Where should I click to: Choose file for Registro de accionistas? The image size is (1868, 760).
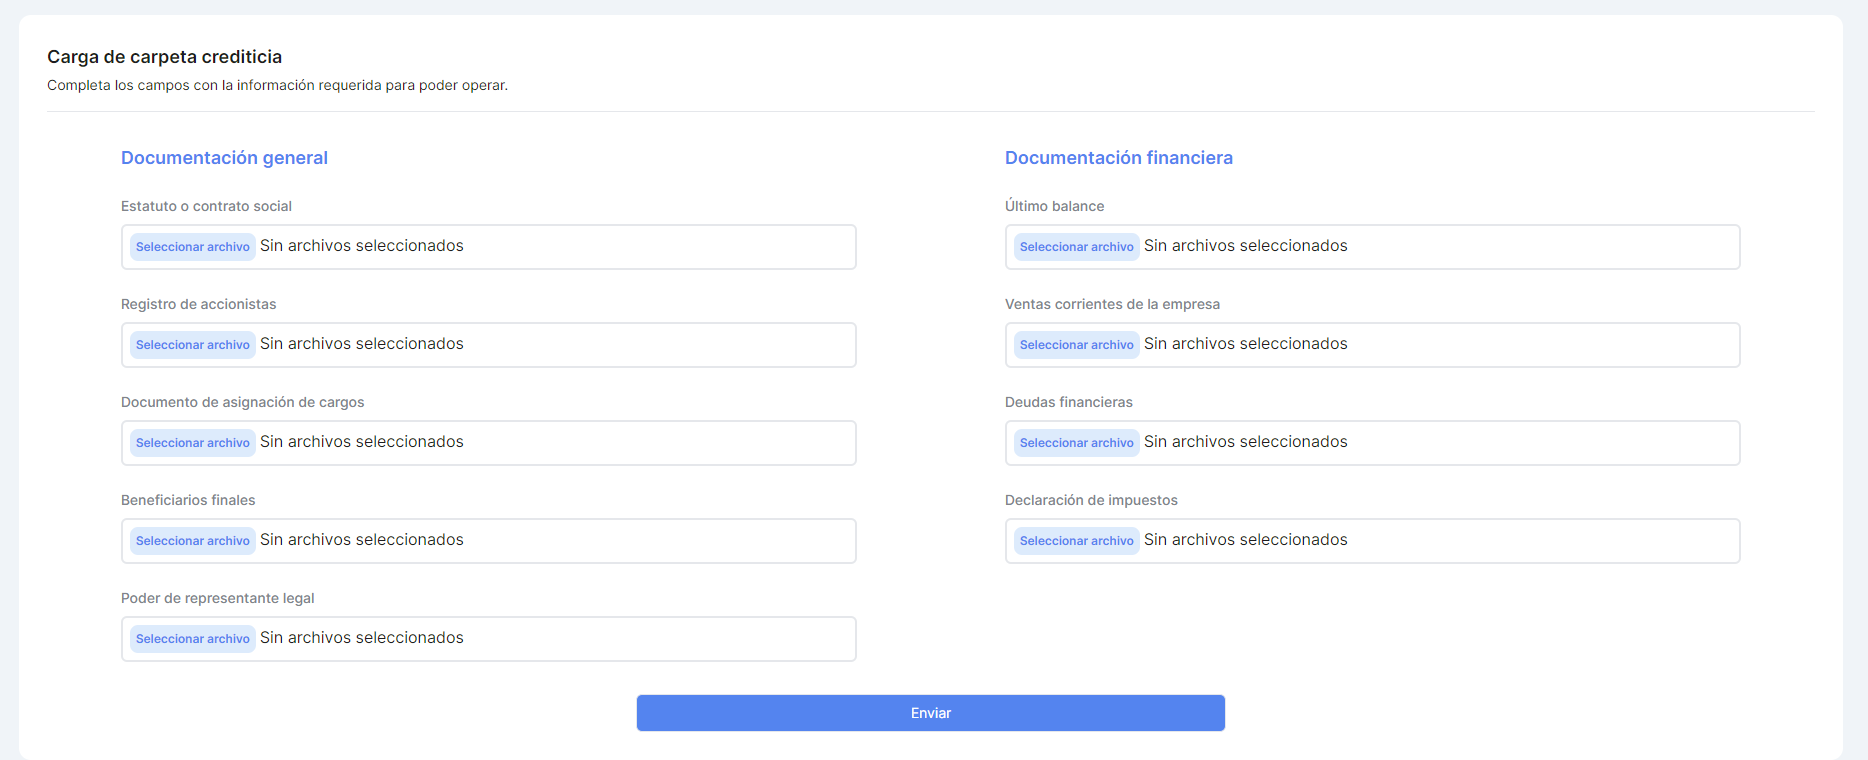click(192, 345)
